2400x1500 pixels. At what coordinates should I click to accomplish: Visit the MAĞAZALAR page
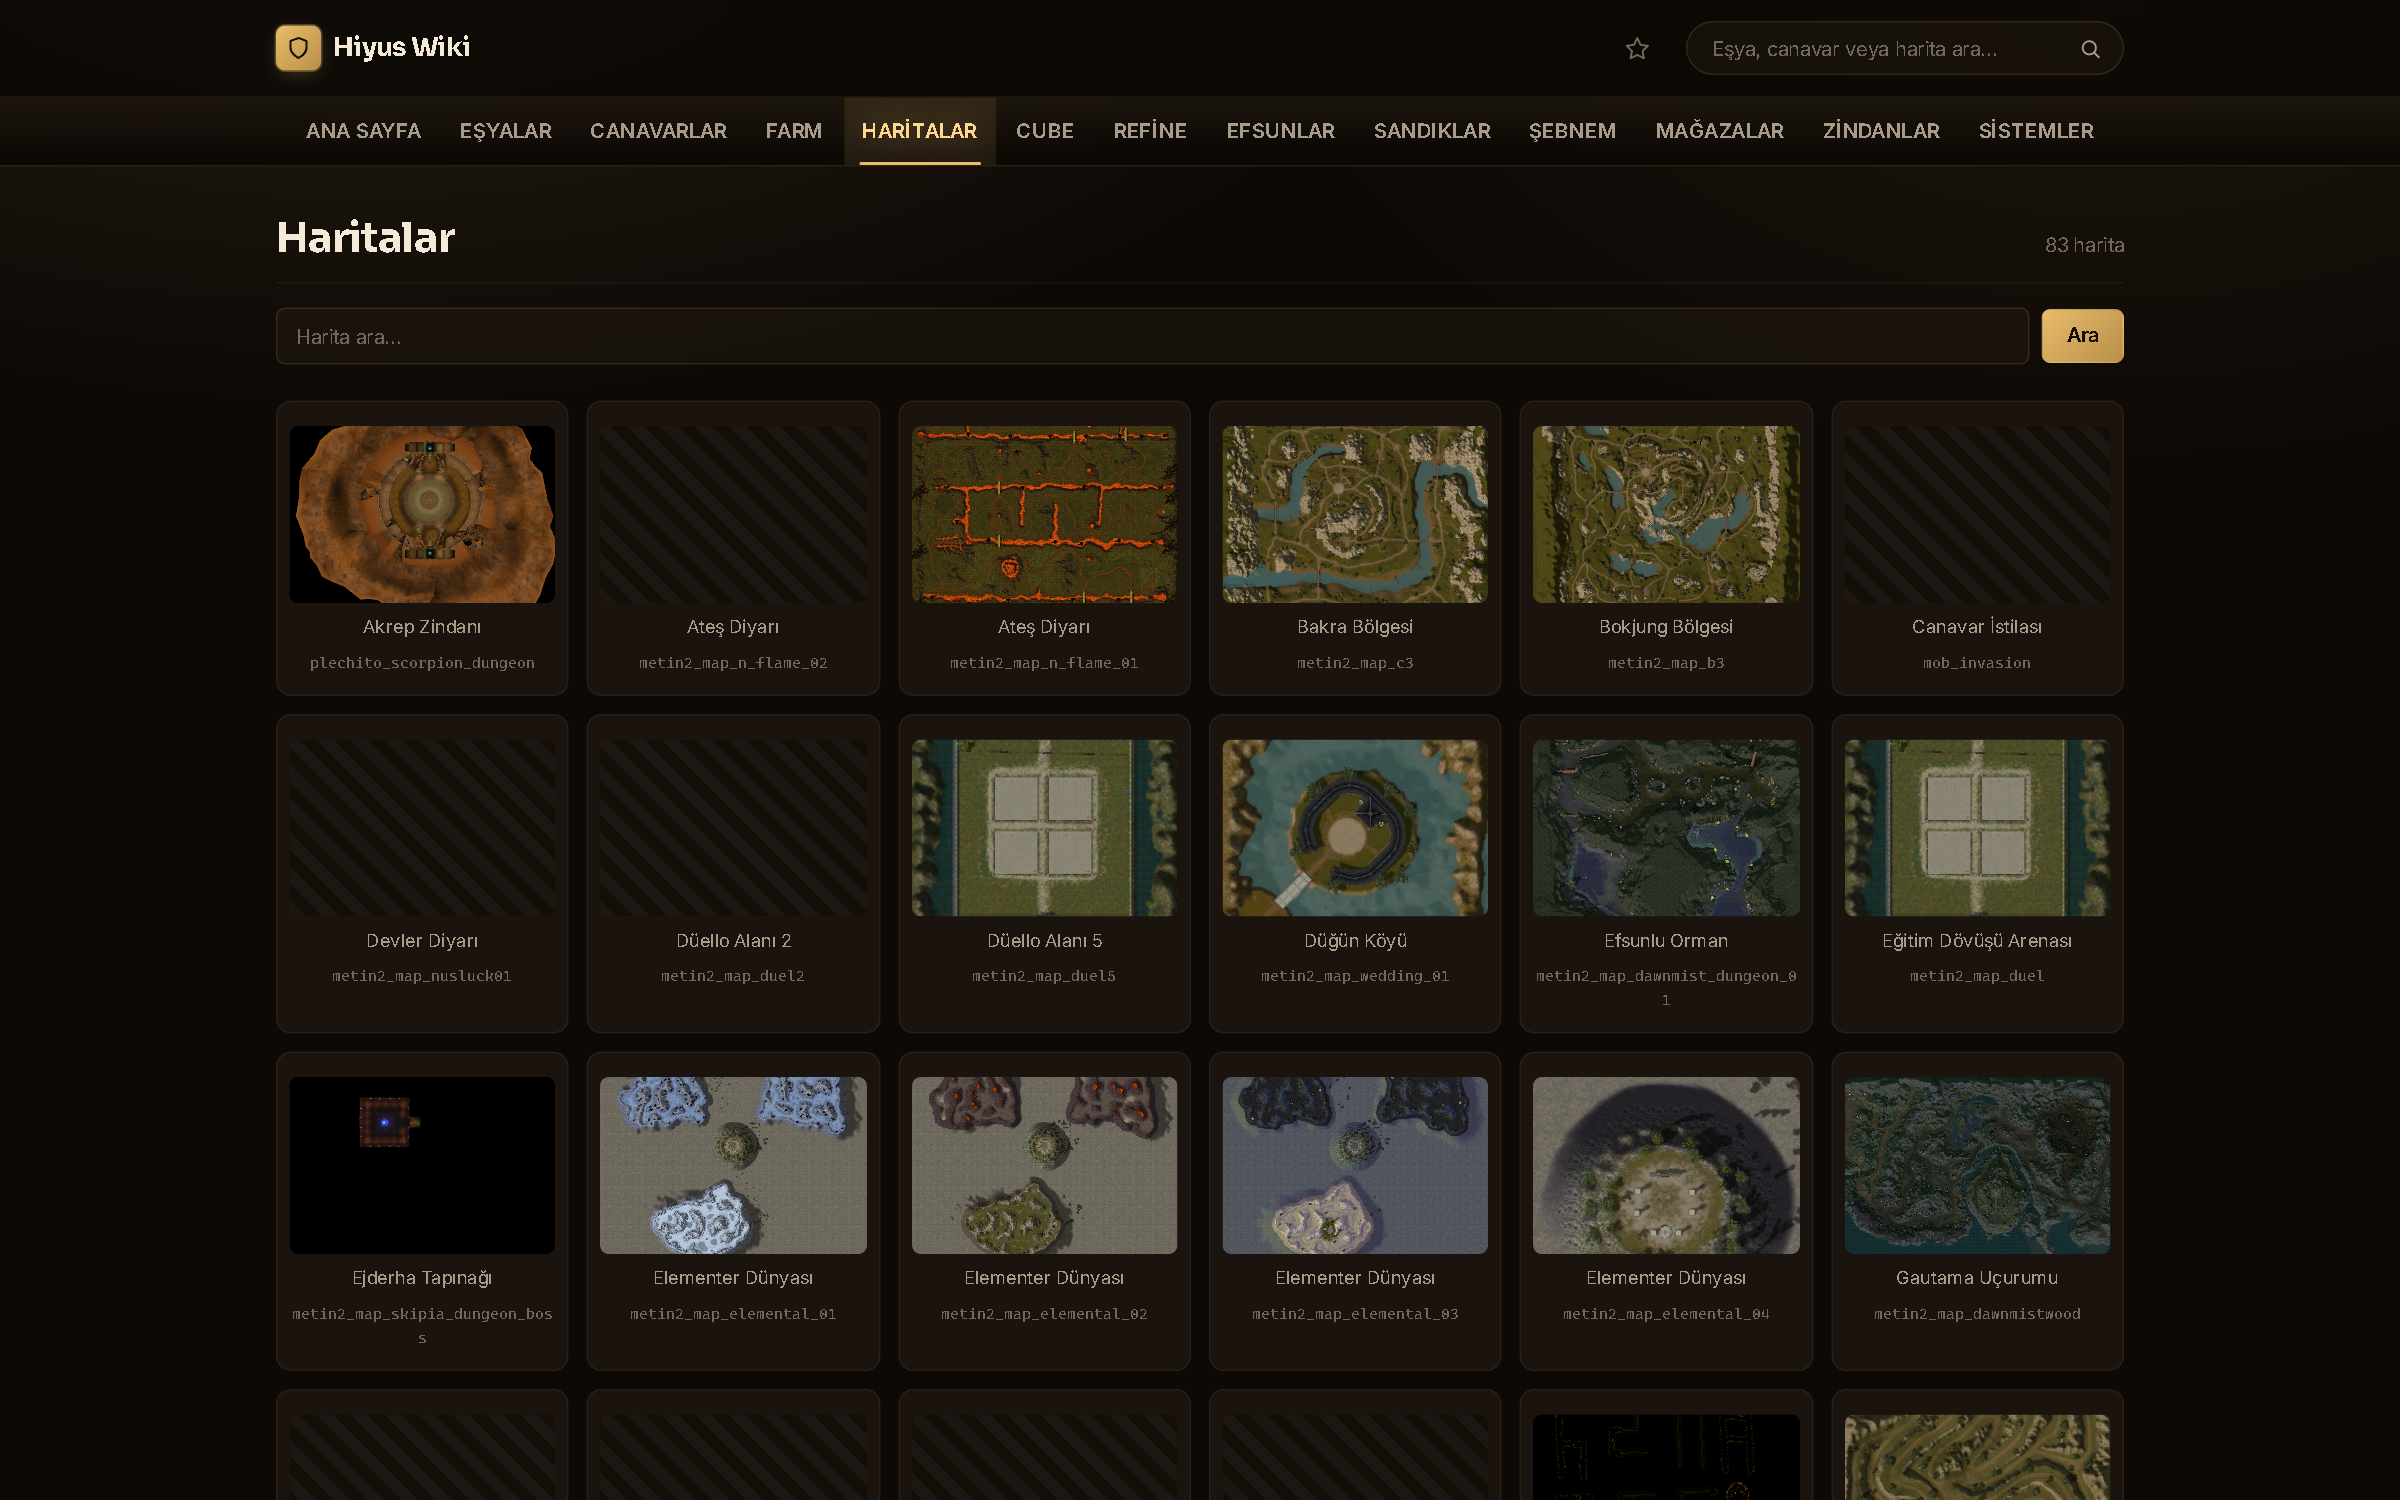pyautogui.click(x=1719, y=131)
